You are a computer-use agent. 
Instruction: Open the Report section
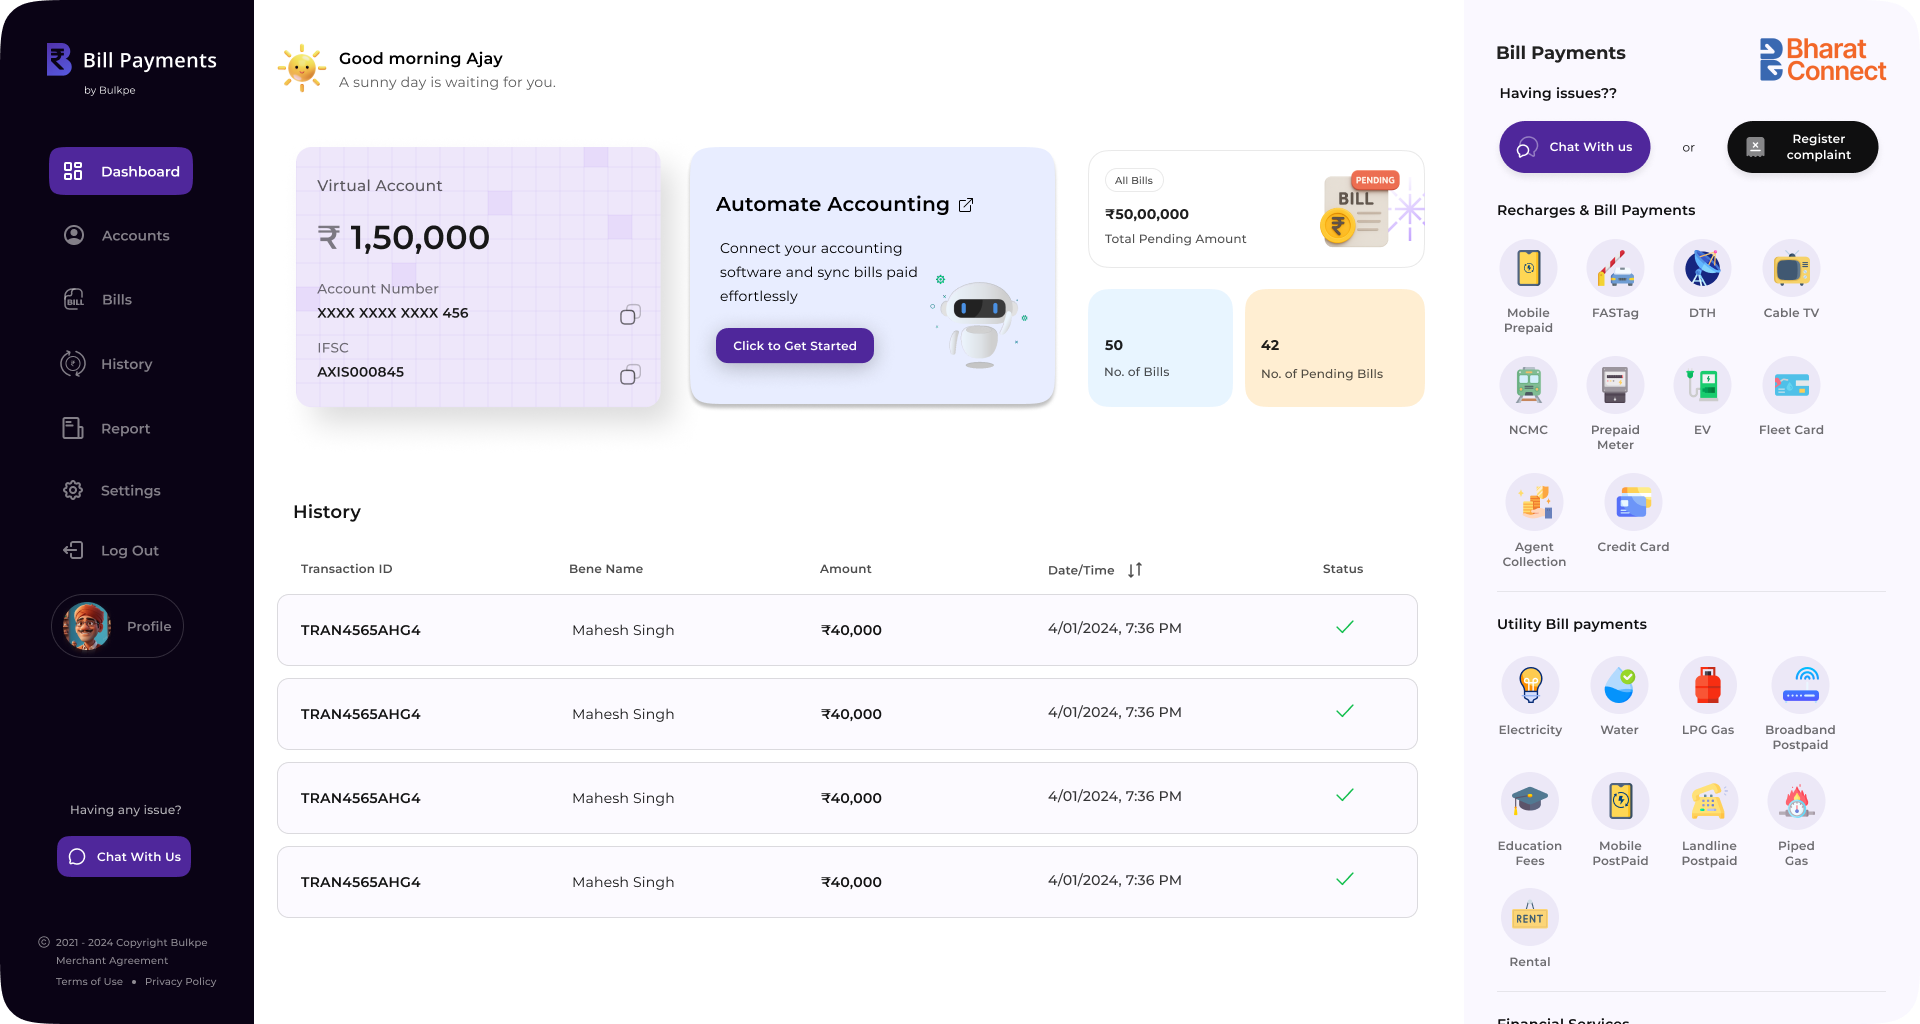point(124,428)
